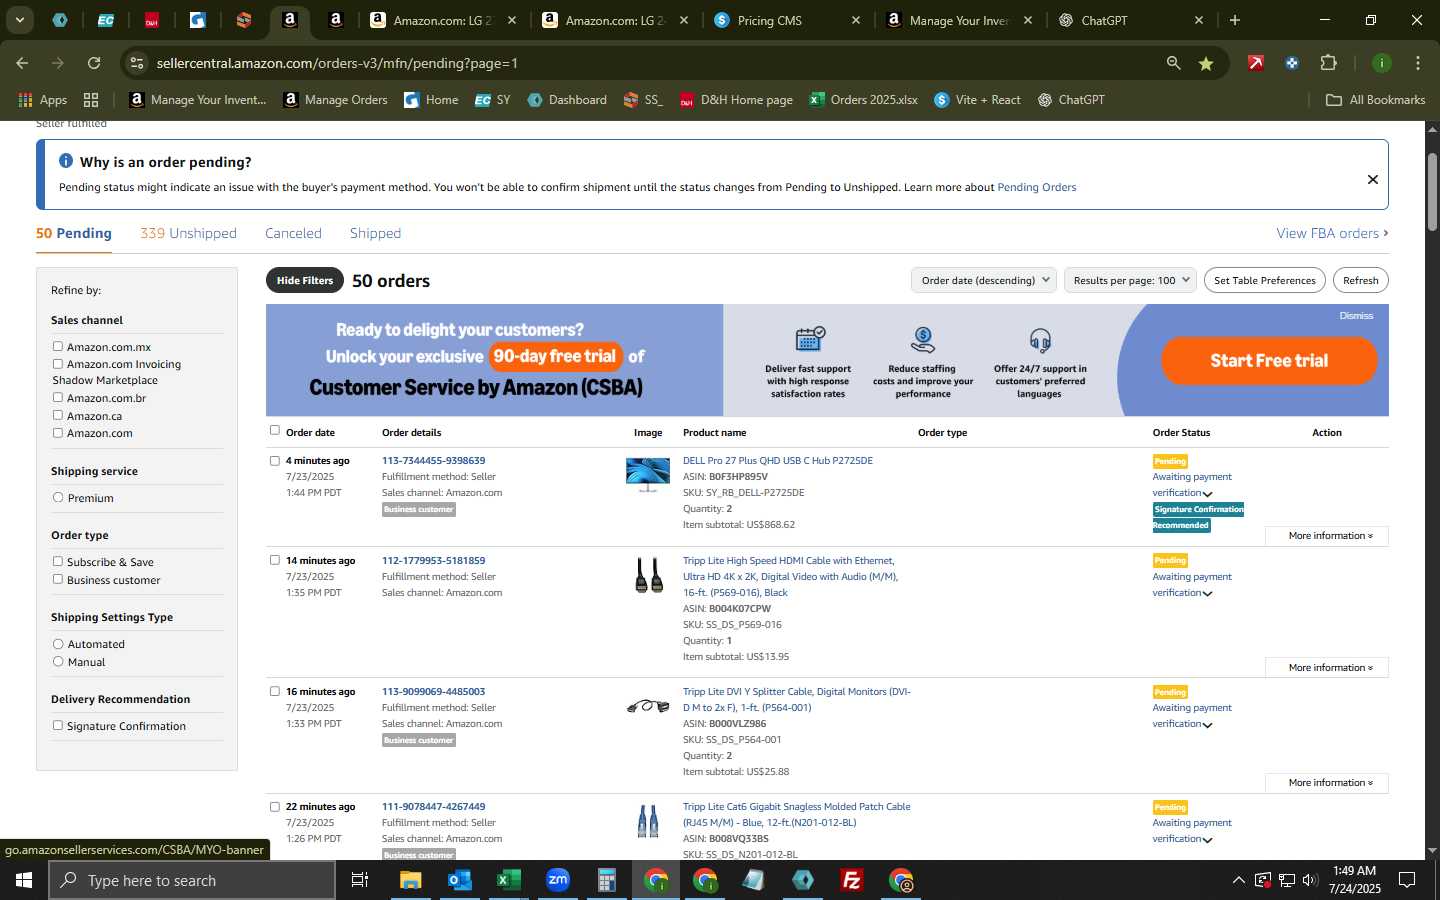
Task: Open File Explorer from taskbar
Action: [x=411, y=880]
